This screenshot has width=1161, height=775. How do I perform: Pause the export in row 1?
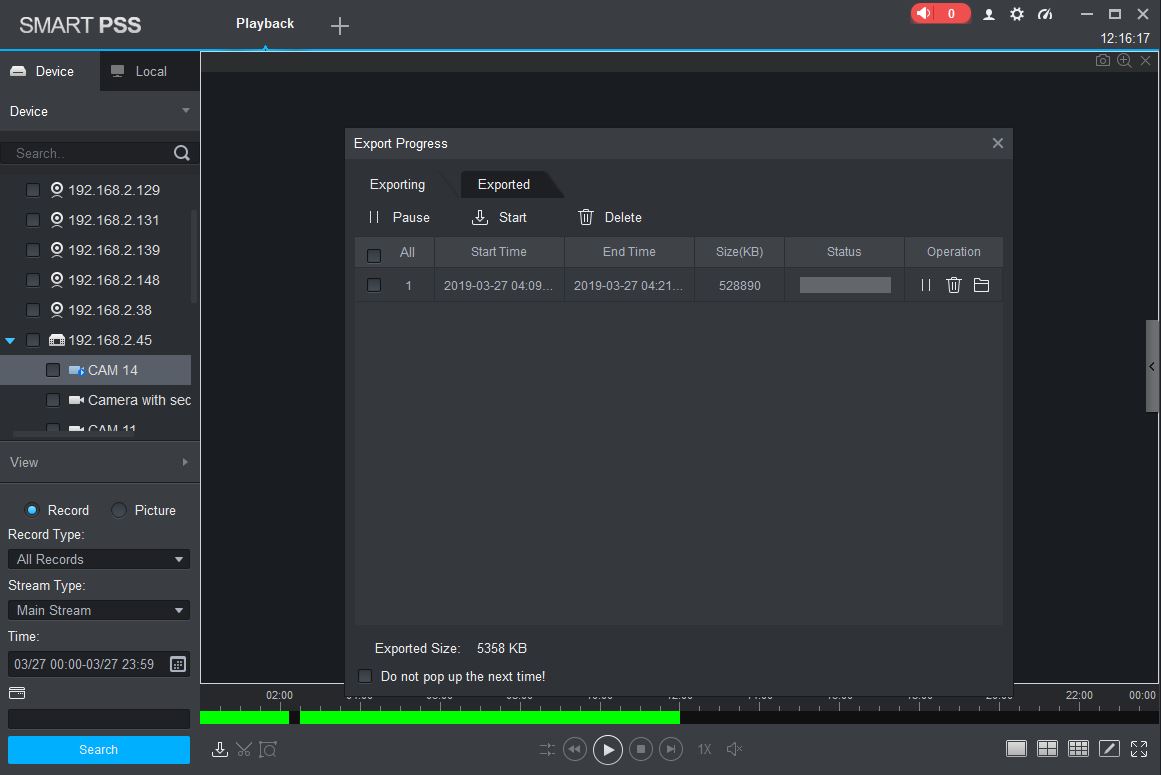(x=926, y=285)
